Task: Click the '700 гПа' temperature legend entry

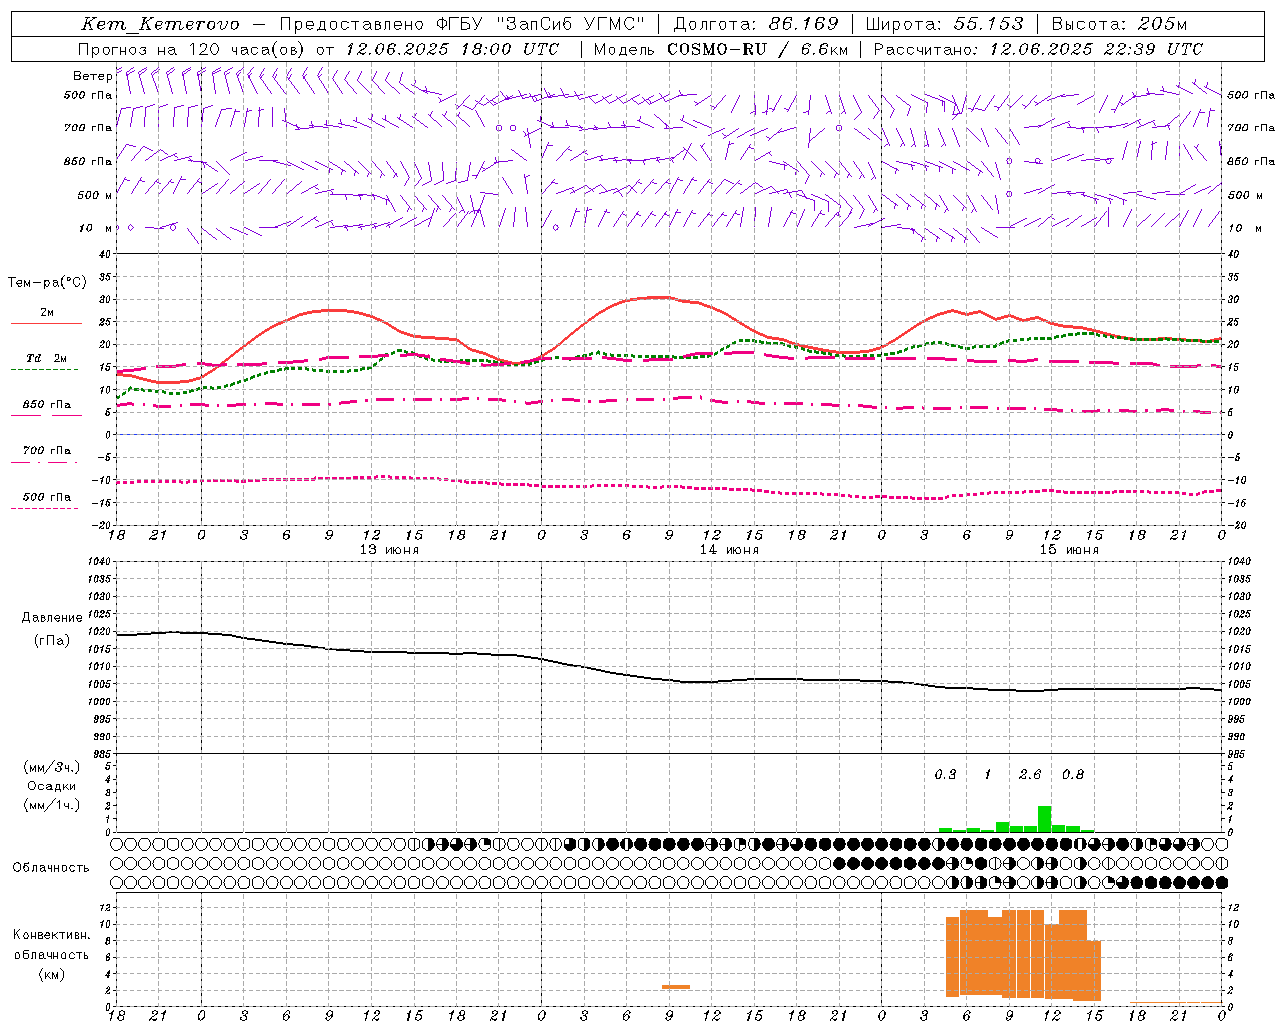Action: (47, 450)
